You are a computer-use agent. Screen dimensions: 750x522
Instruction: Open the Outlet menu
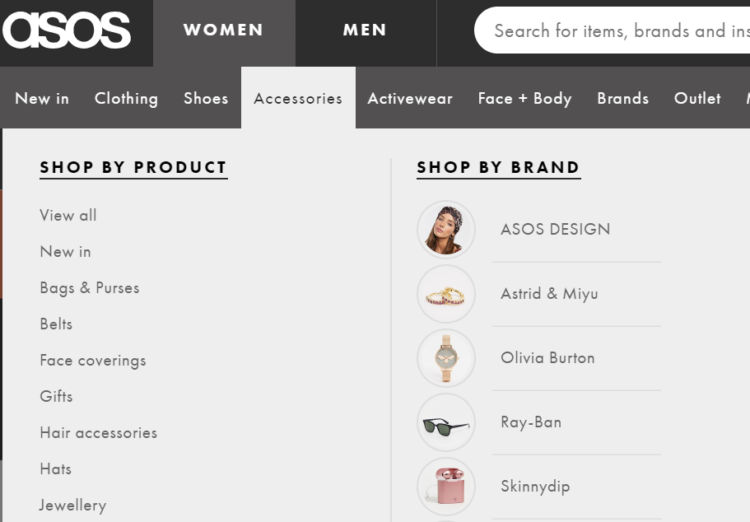click(697, 98)
